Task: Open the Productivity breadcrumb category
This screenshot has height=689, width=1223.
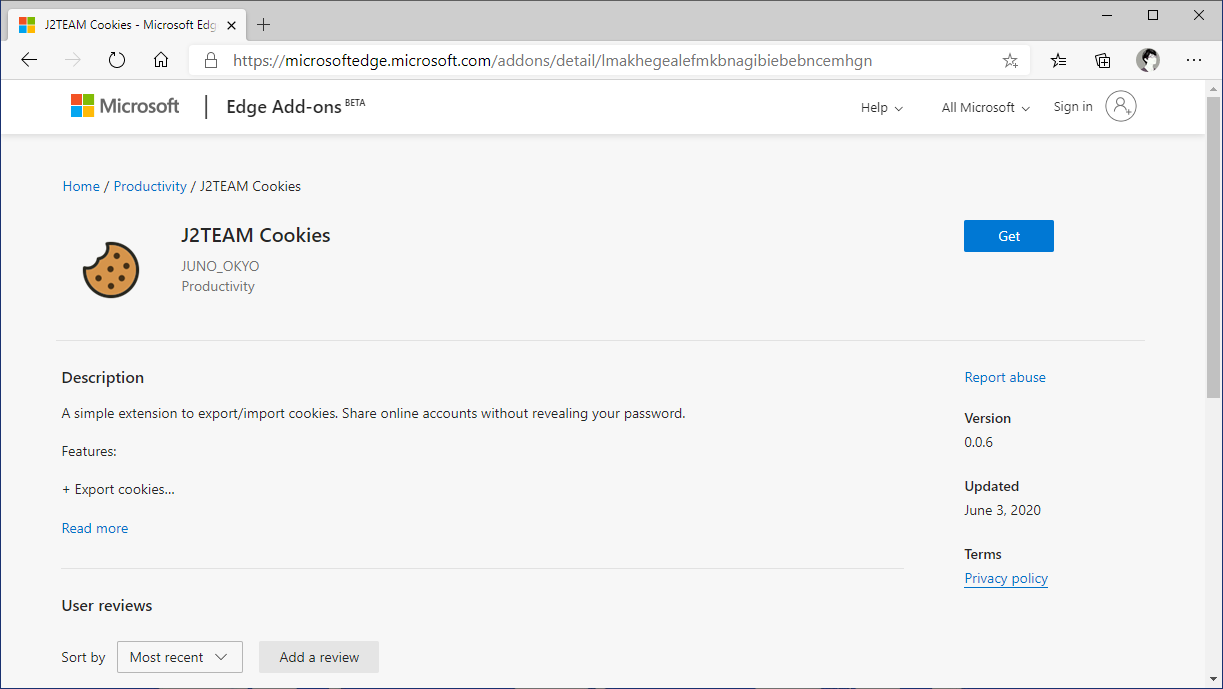Action: pyautogui.click(x=150, y=185)
